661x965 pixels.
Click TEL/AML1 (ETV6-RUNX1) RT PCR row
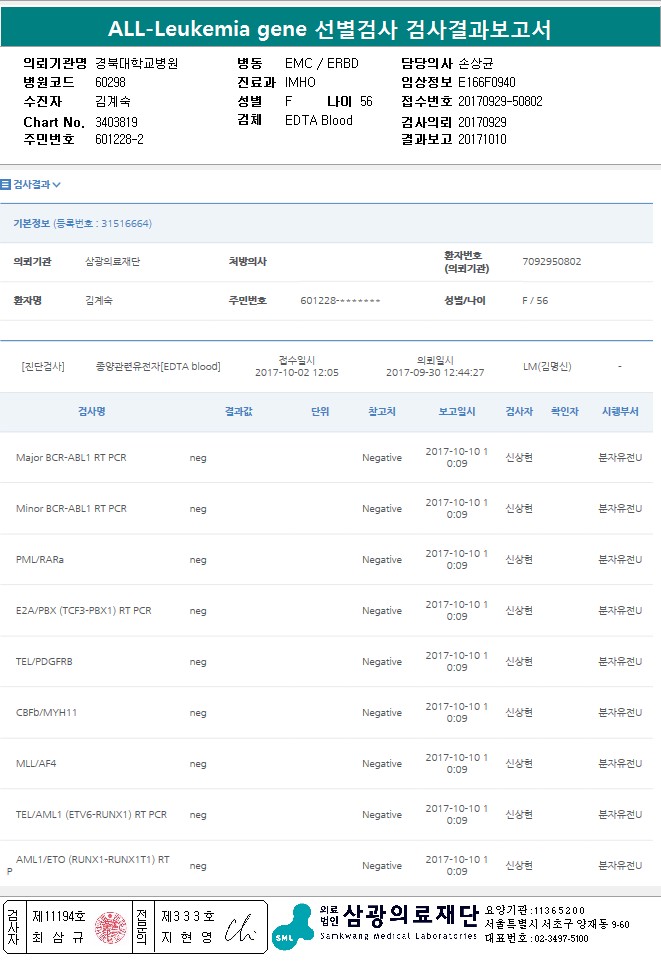[91, 815]
